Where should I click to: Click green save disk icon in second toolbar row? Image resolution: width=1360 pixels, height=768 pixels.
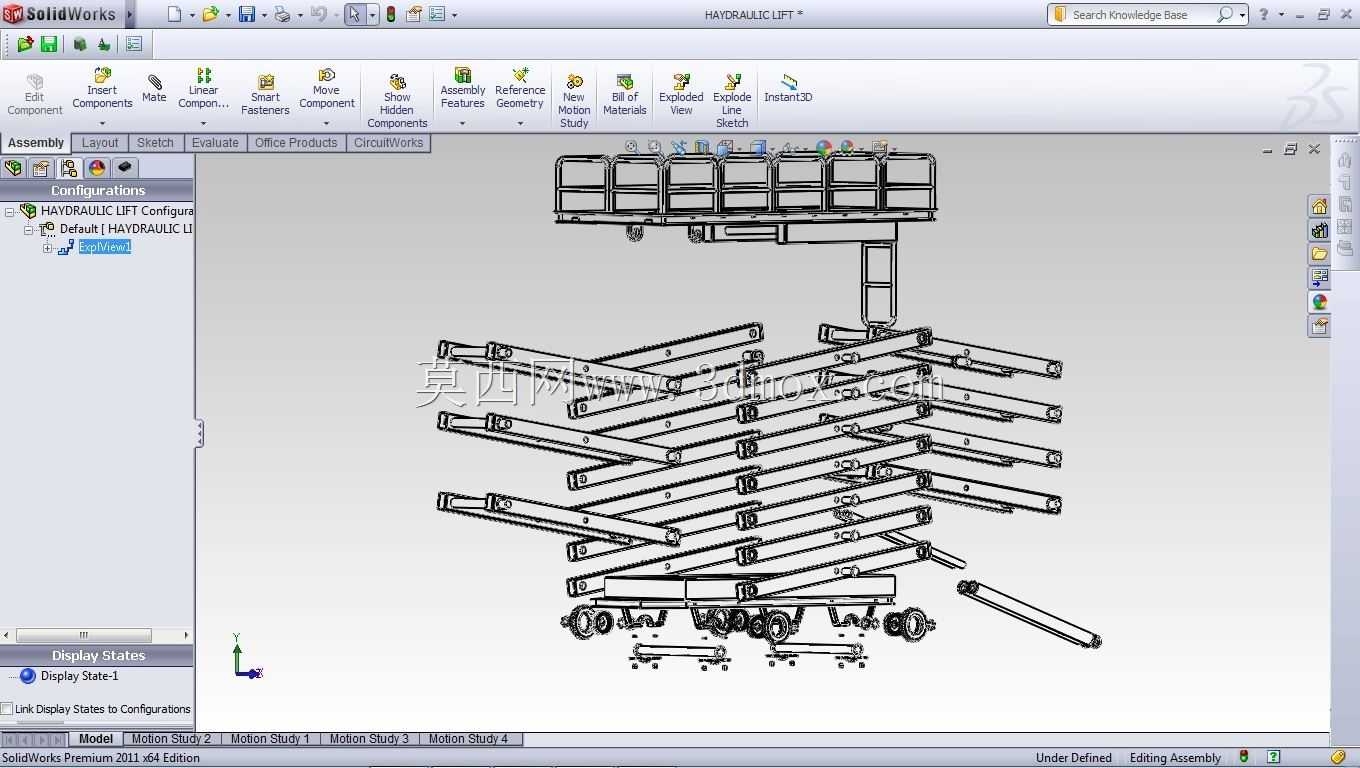click(49, 44)
